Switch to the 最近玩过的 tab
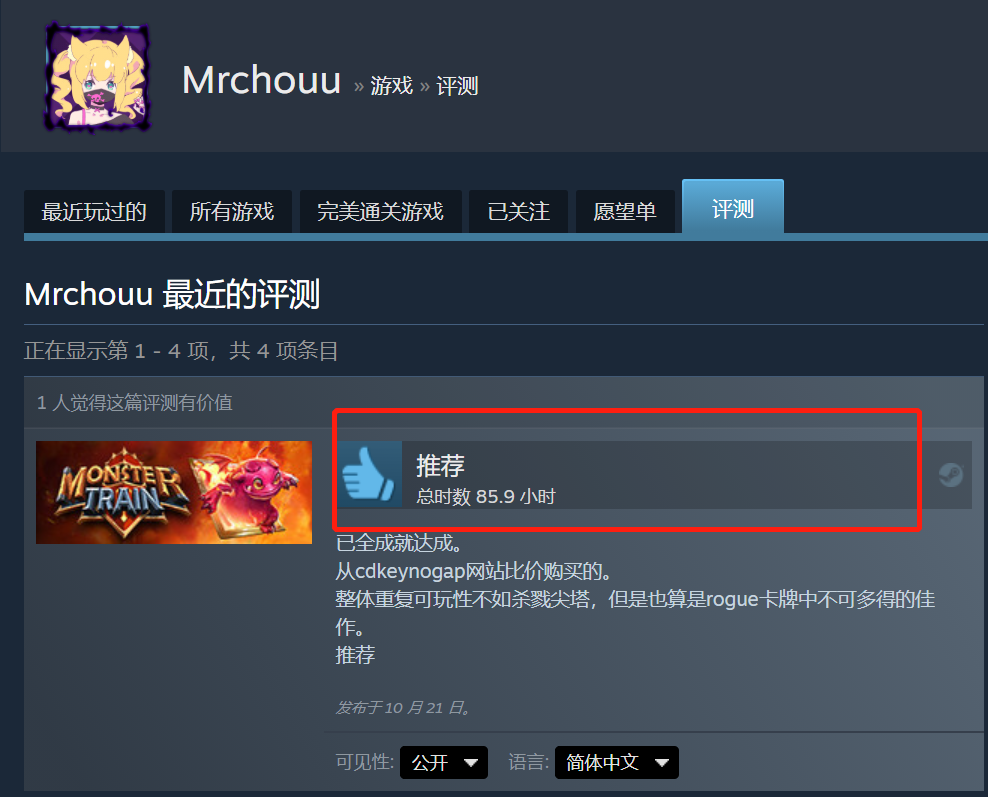The image size is (988, 797). click(95, 212)
